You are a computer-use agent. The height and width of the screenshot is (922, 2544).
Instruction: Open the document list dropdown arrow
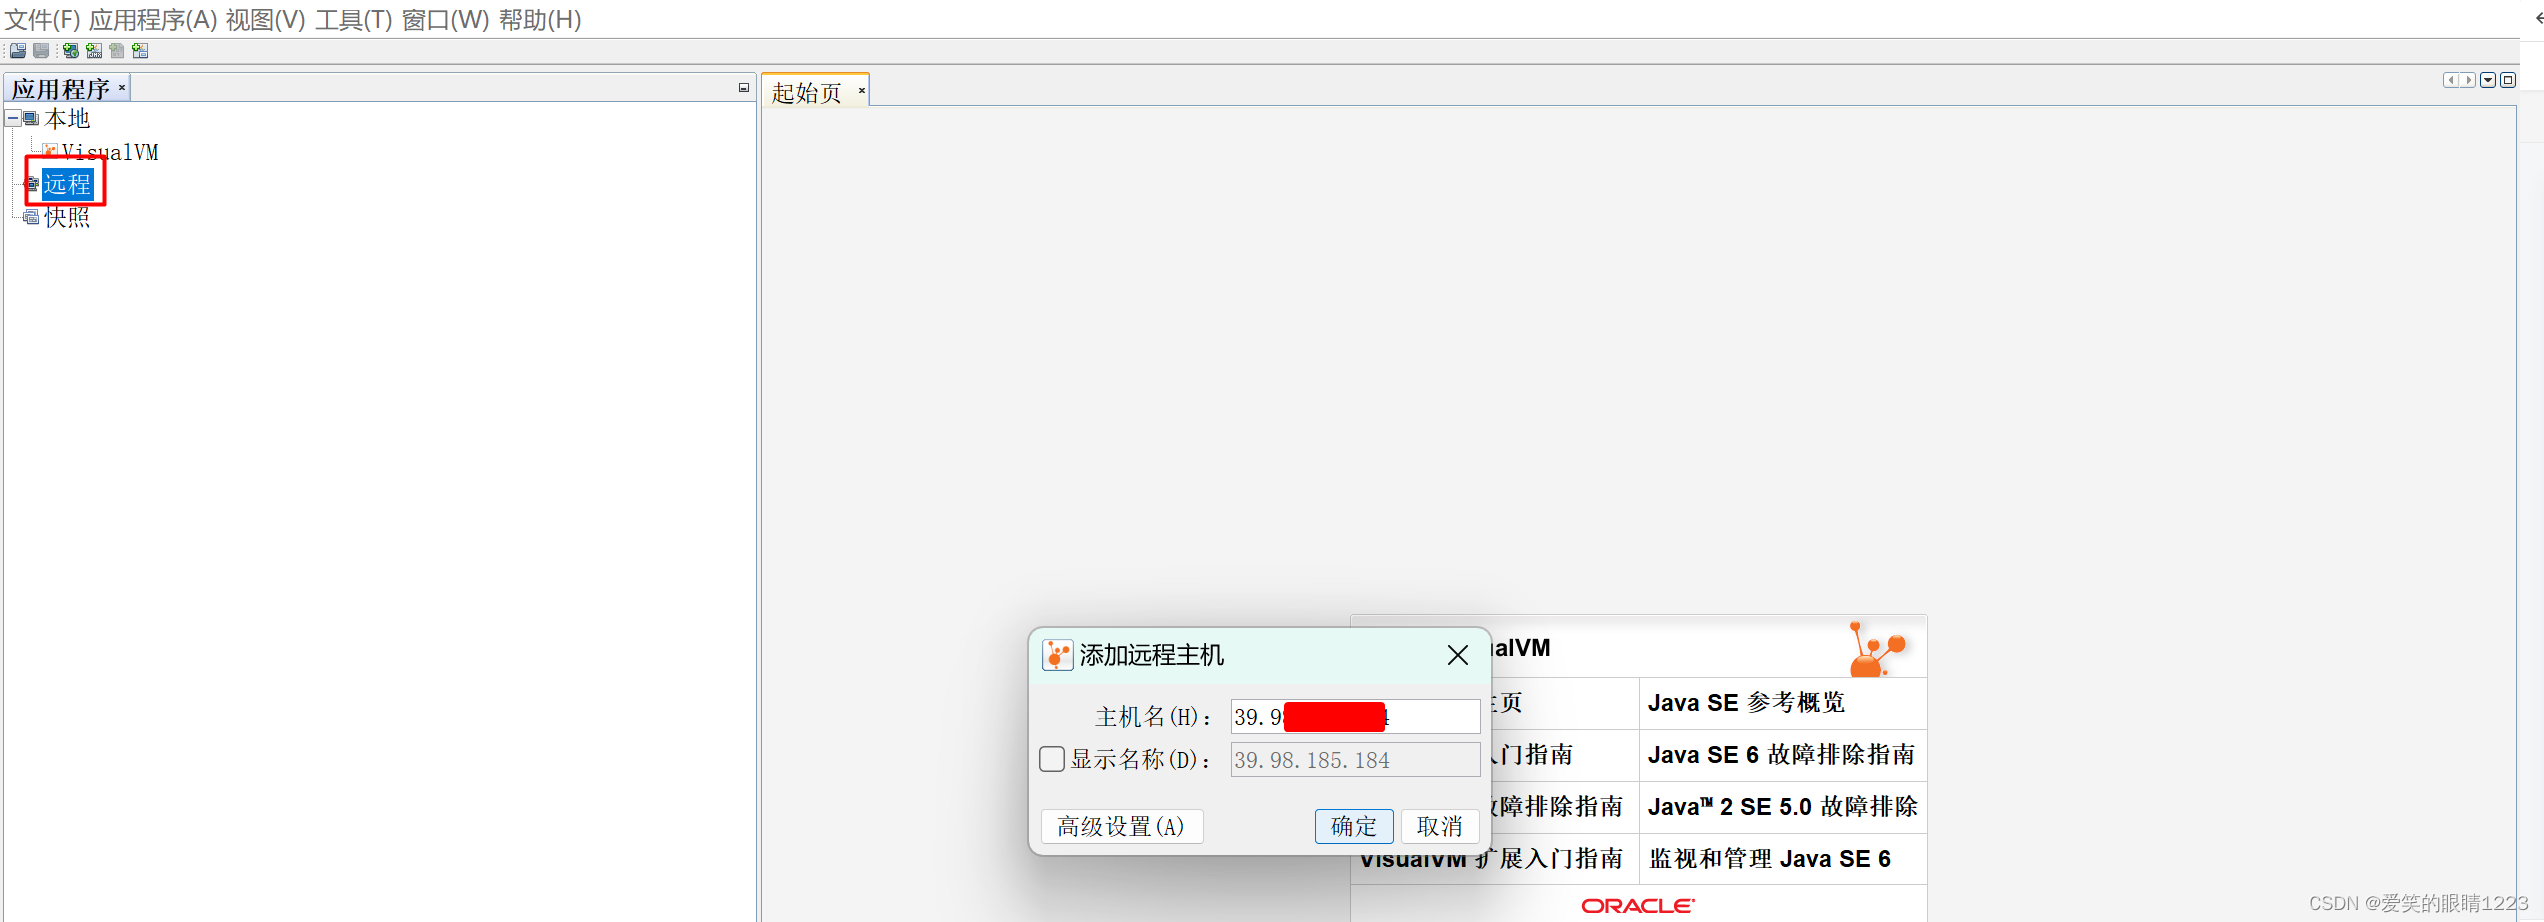2488,80
